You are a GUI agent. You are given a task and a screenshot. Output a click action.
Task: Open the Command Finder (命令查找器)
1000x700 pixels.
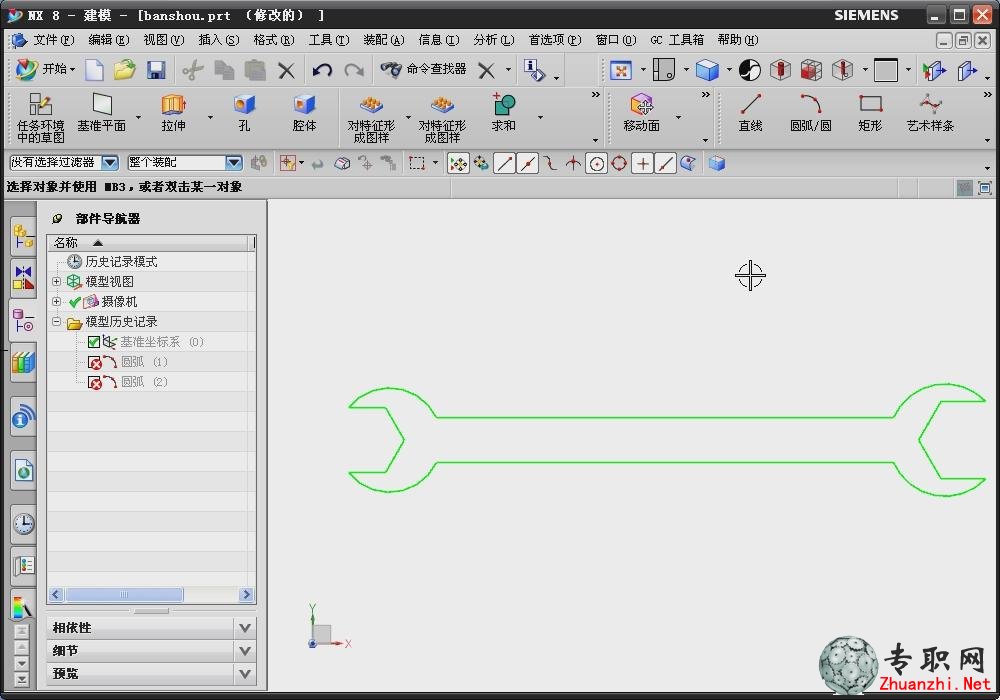[423, 69]
